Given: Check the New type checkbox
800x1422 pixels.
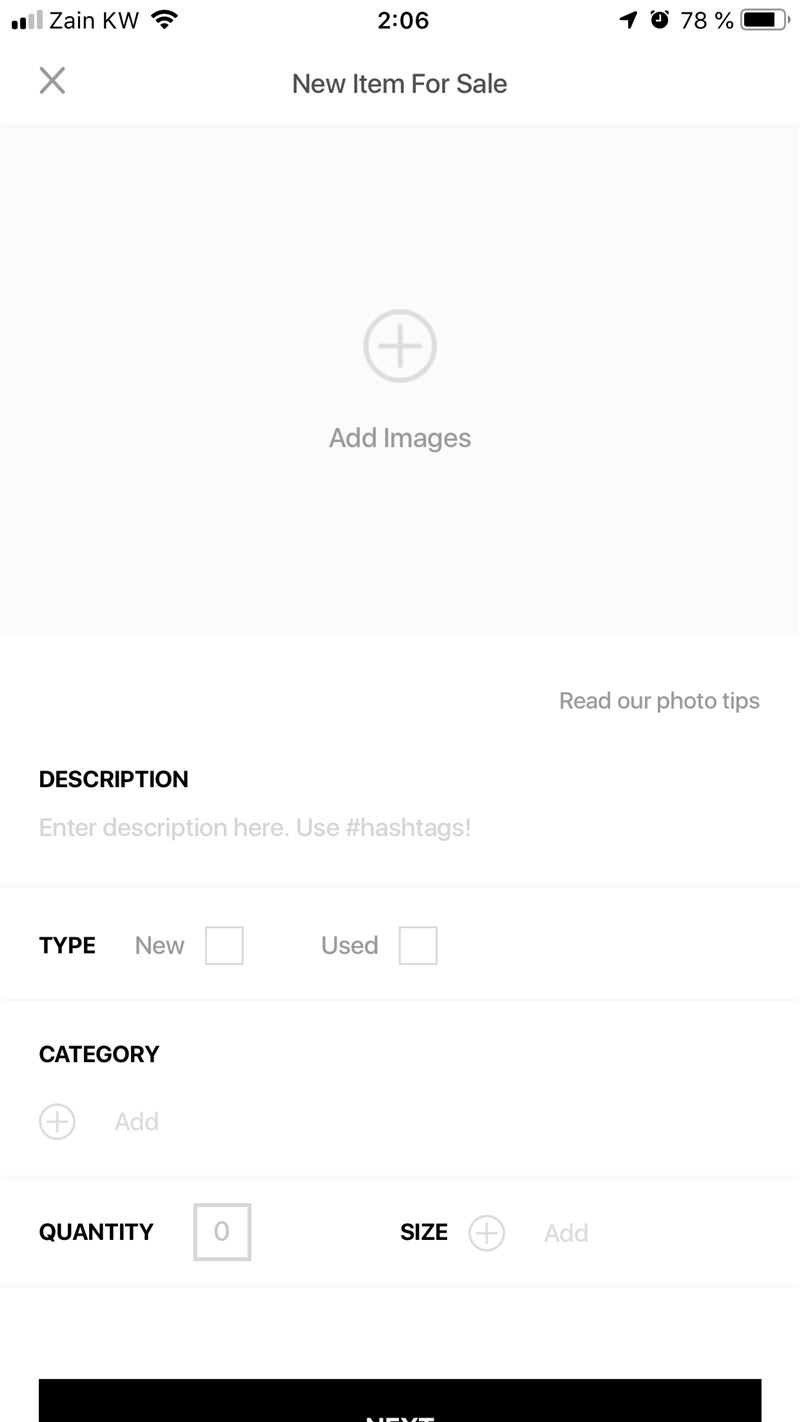Looking at the screenshot, I should point(224,945).
